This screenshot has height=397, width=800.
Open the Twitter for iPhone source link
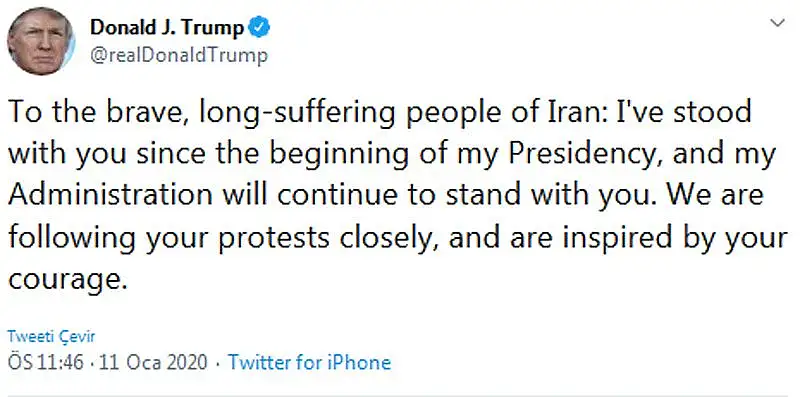pyautogui.click(x=309, y=362)
